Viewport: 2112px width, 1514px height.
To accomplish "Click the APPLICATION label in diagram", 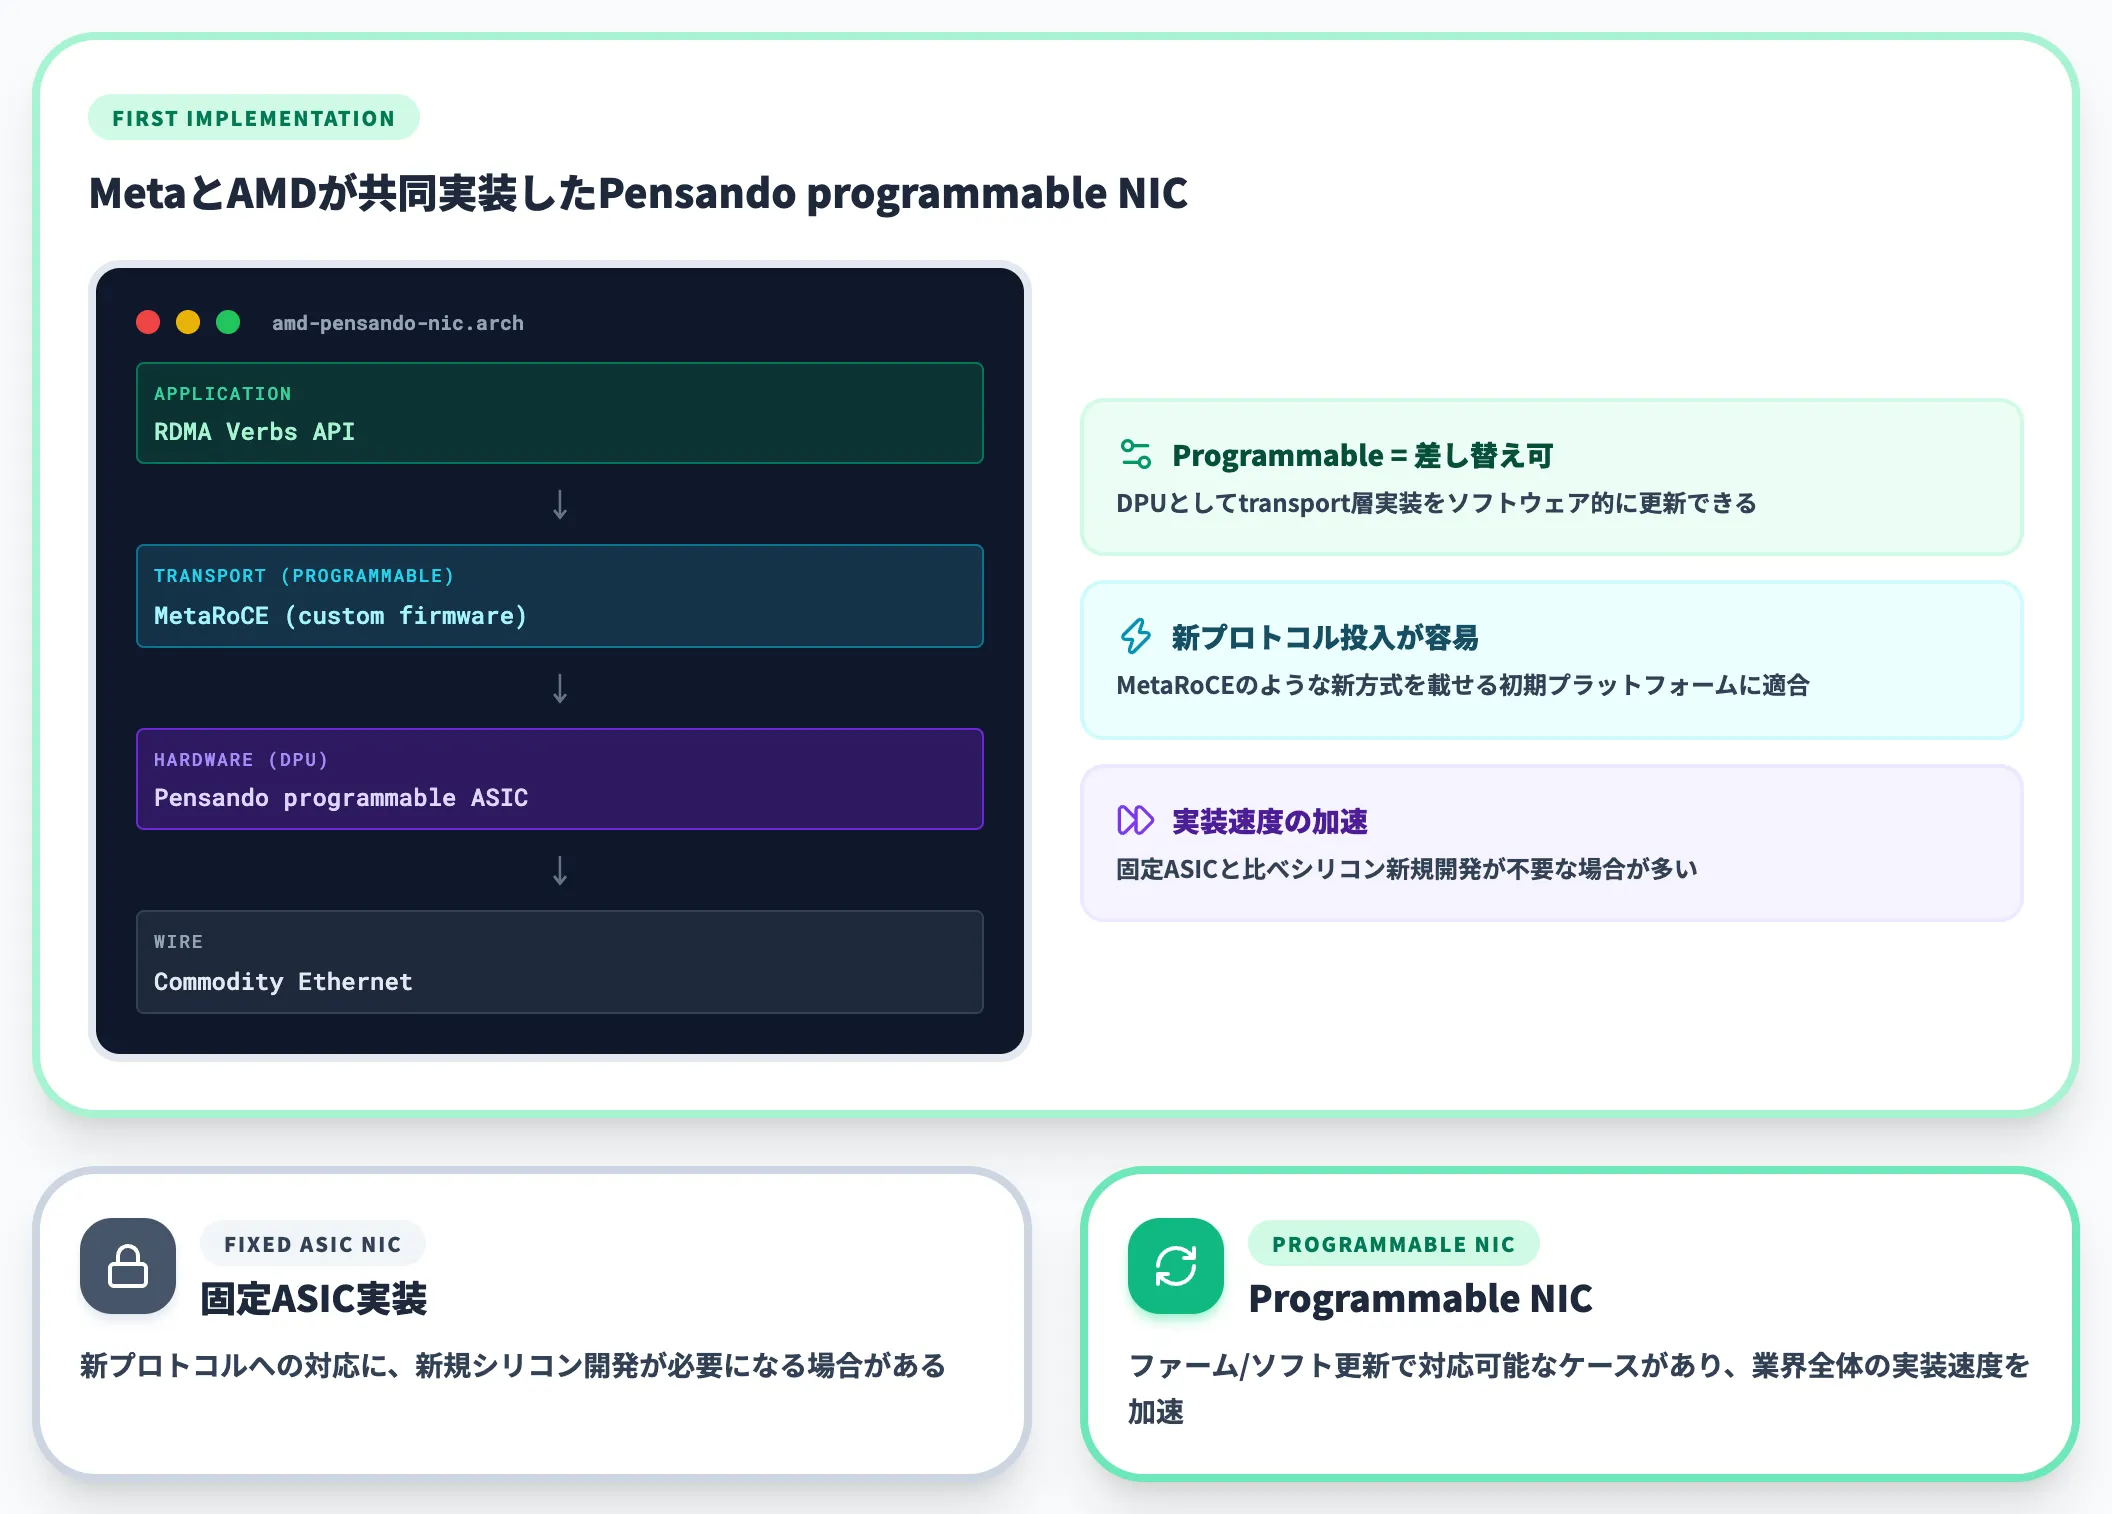I will tap(223, 394).
